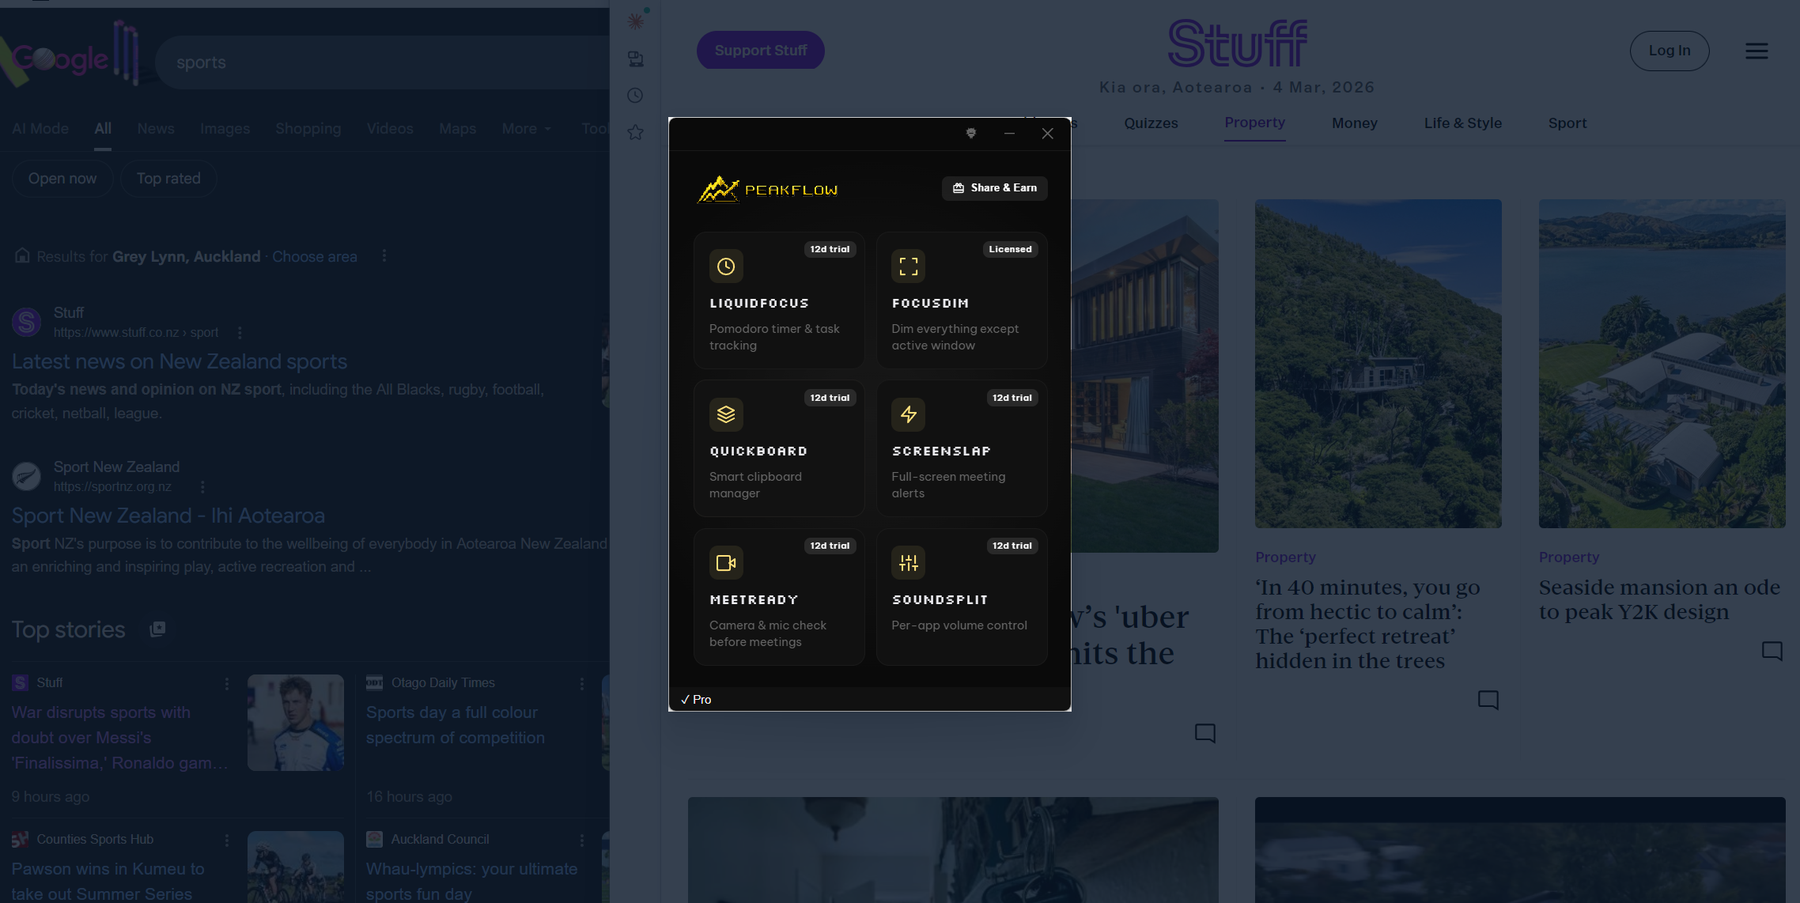The height and width of the screenshot is (903, 1800).
Task: Open QuickBoard via its layers icon
Action: point(726,414)
